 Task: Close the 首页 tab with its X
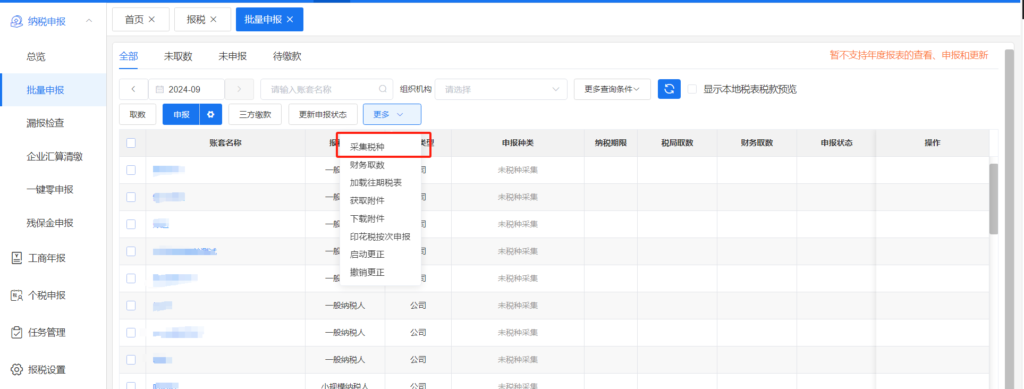152,20
